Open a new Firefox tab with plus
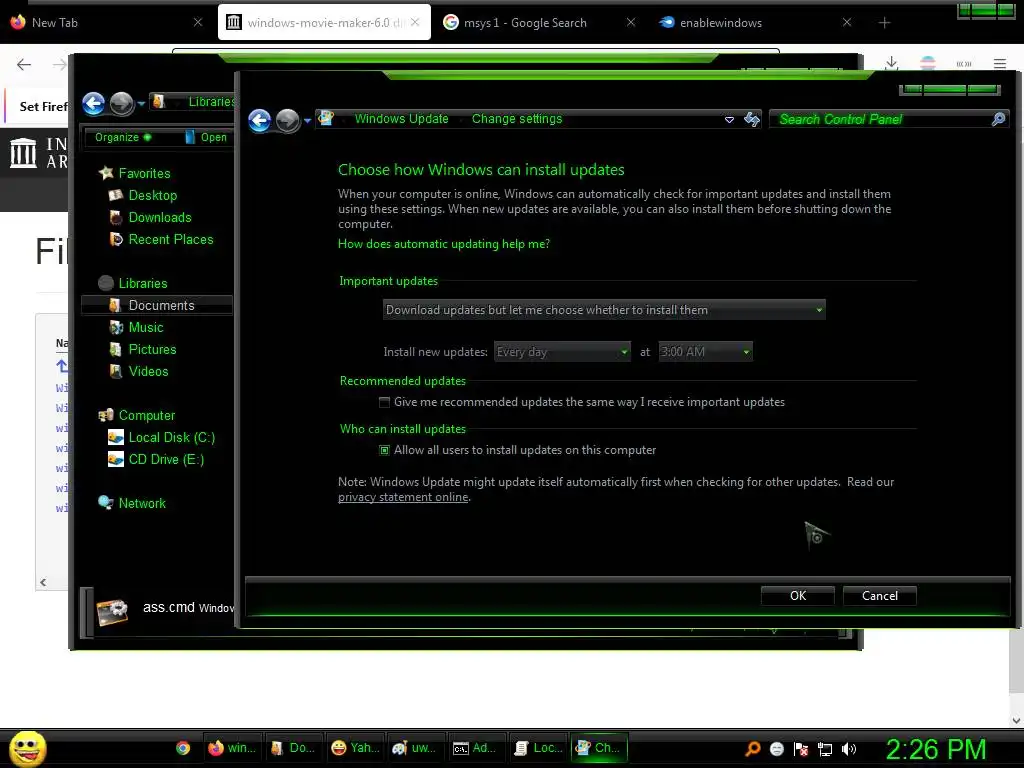 [884, 23]
